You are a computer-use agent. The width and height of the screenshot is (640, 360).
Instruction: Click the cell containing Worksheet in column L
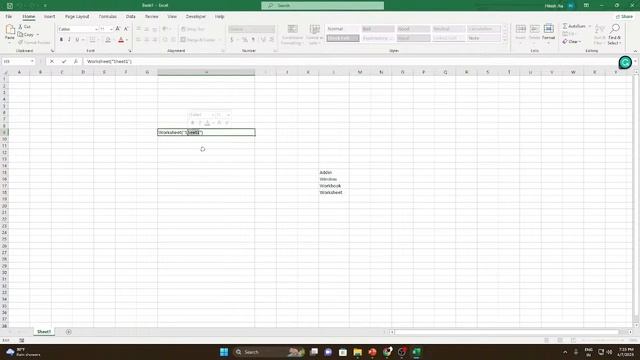[x=334, y=192]
